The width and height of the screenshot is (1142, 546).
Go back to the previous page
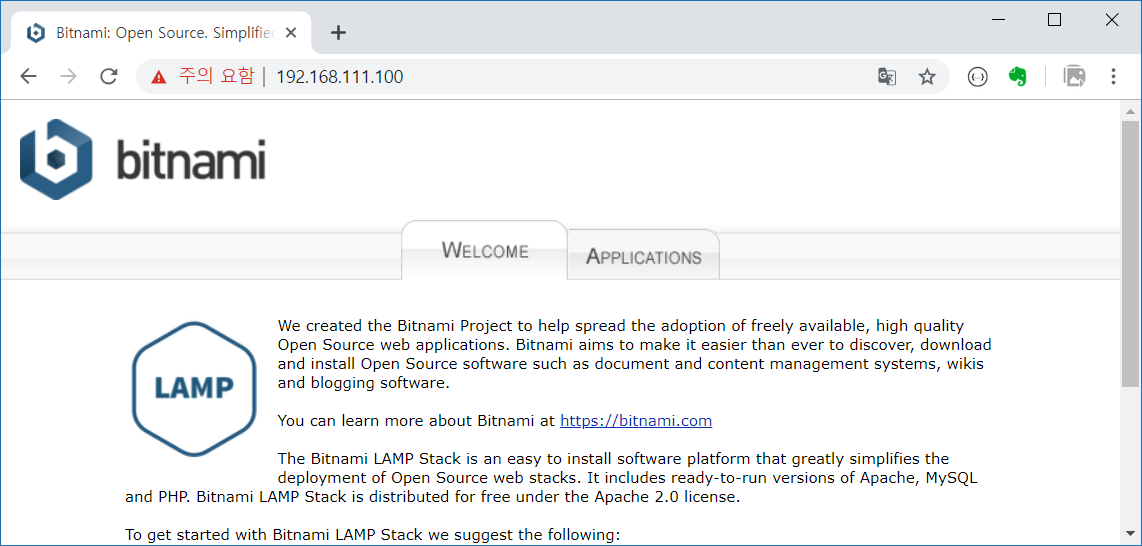(x=28, y=76)
